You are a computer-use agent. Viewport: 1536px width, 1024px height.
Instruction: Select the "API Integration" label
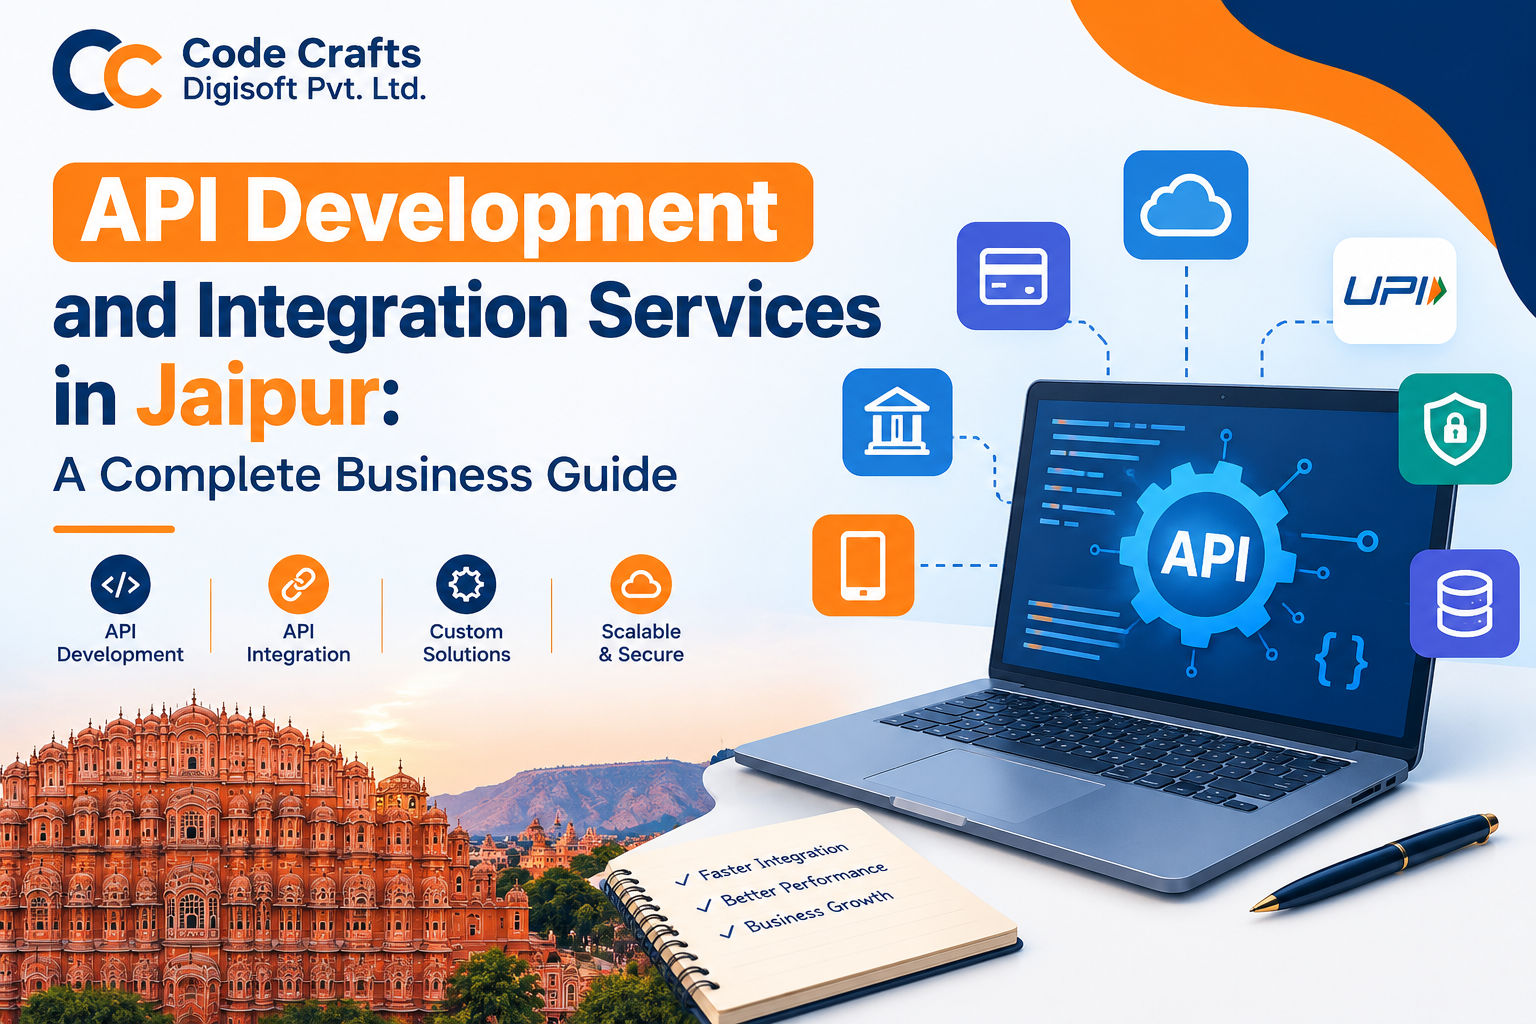point(298,643)
